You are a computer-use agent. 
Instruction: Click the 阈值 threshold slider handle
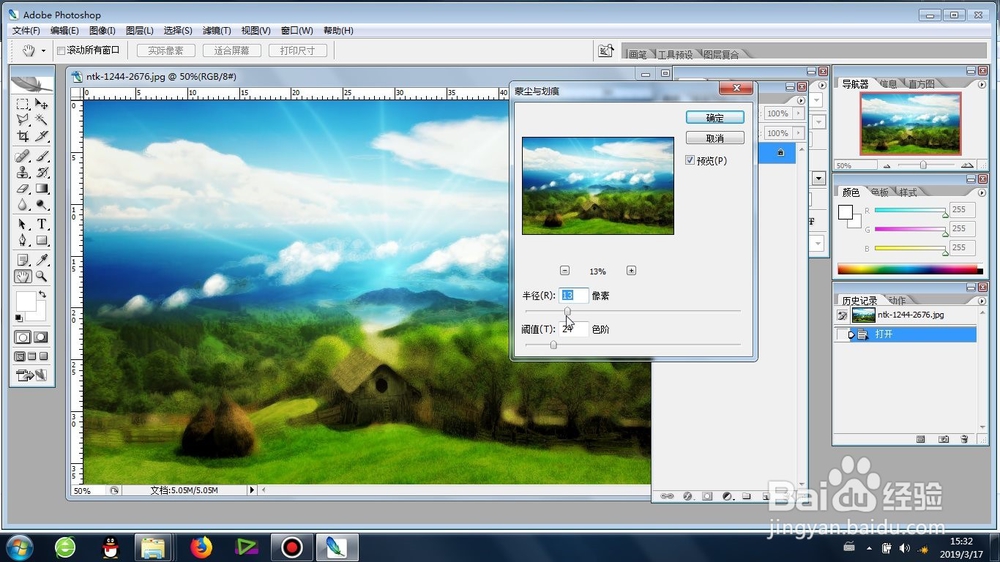(553, 344)
